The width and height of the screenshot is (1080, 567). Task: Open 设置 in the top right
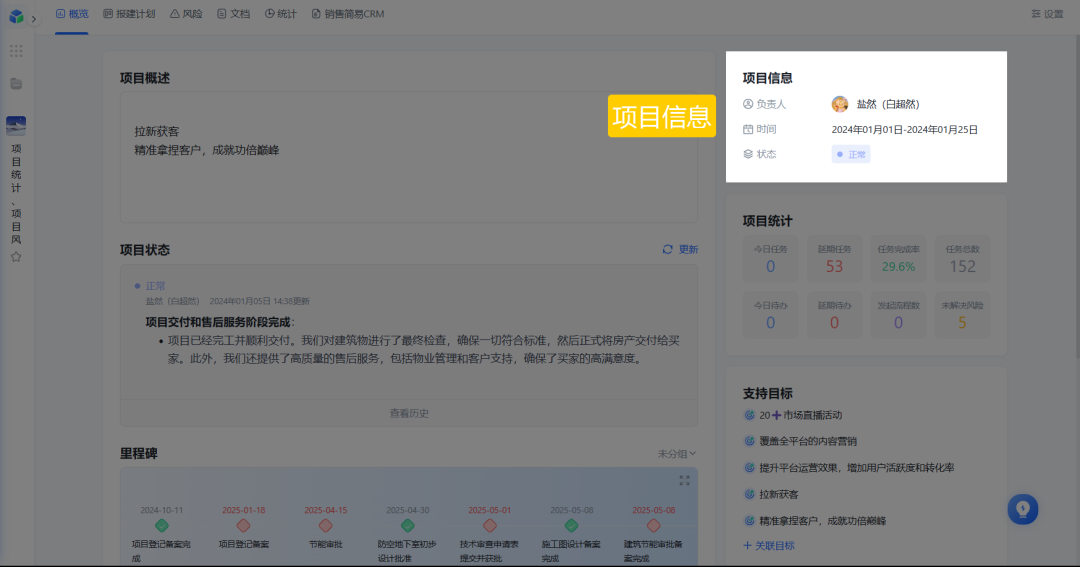1047,14
